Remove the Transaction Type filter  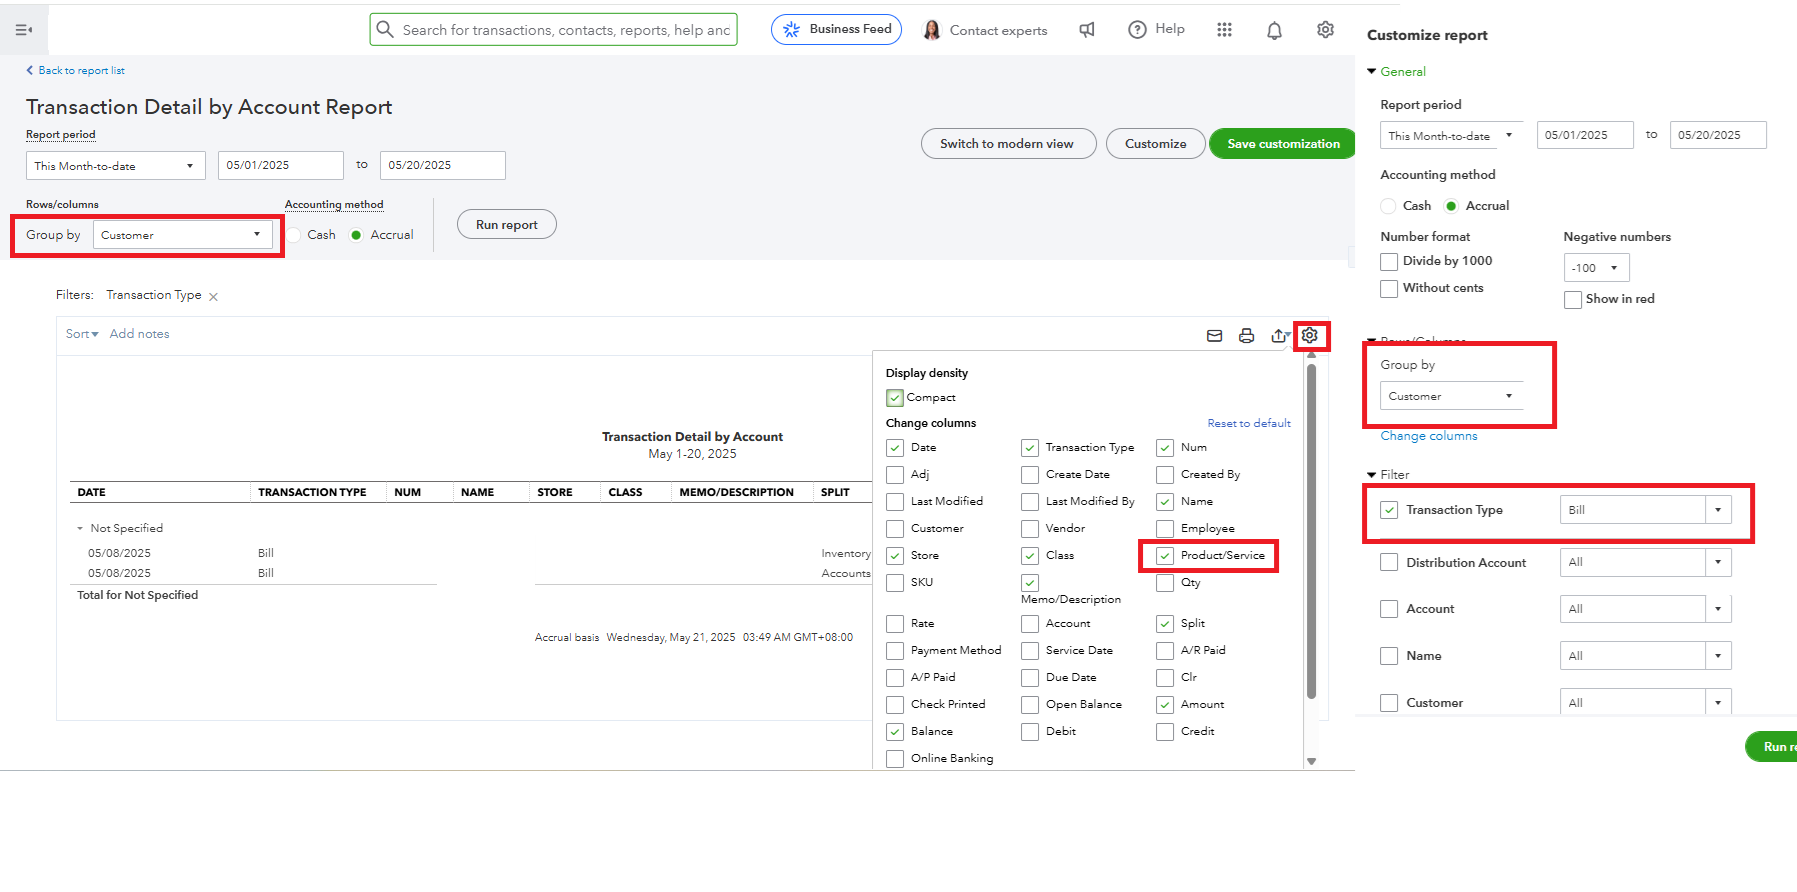(x=213, y=296)
